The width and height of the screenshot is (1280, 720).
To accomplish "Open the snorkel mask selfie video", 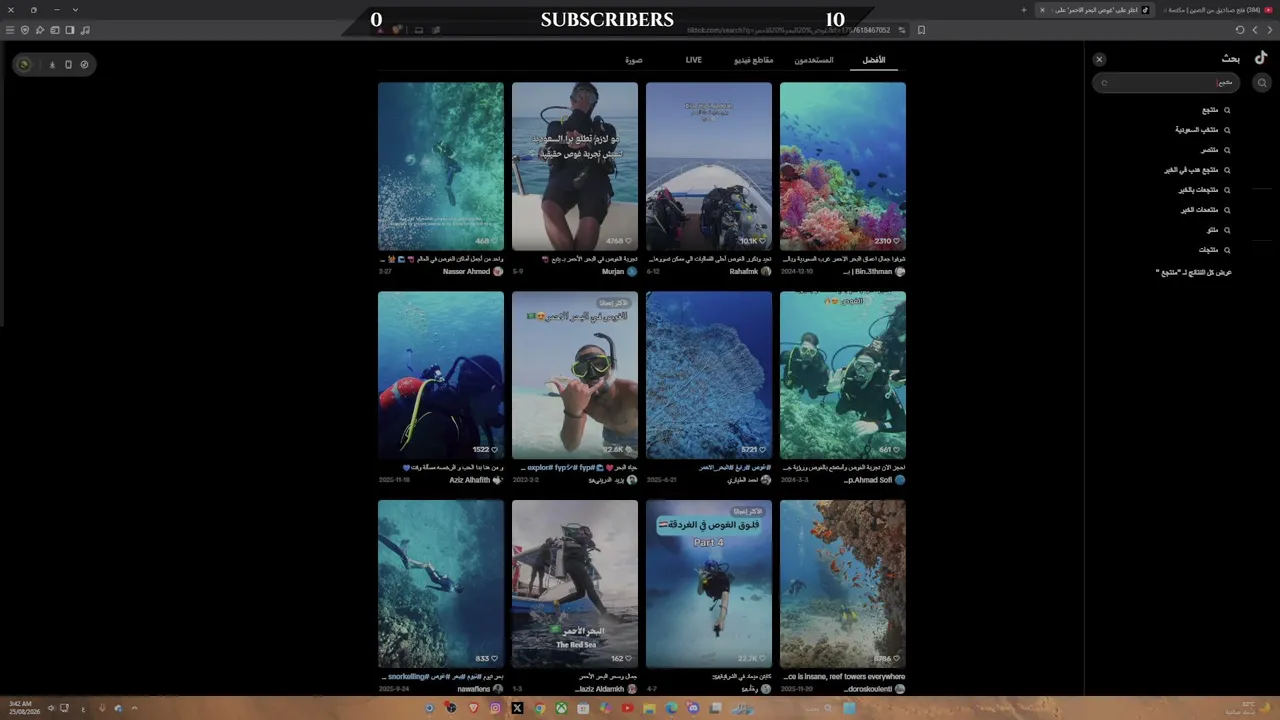I will click(x=575, y=375).
